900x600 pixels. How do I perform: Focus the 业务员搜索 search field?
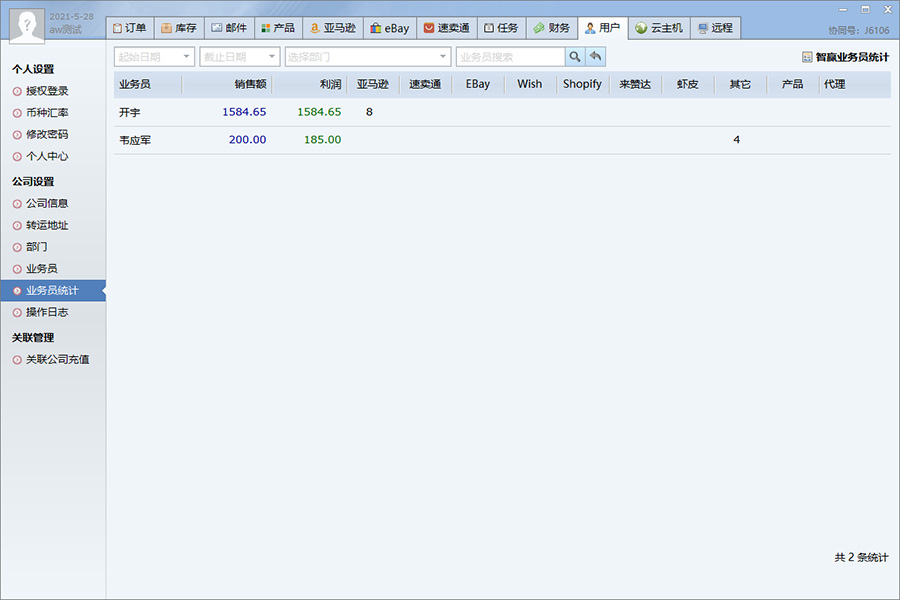click(511, 57)
